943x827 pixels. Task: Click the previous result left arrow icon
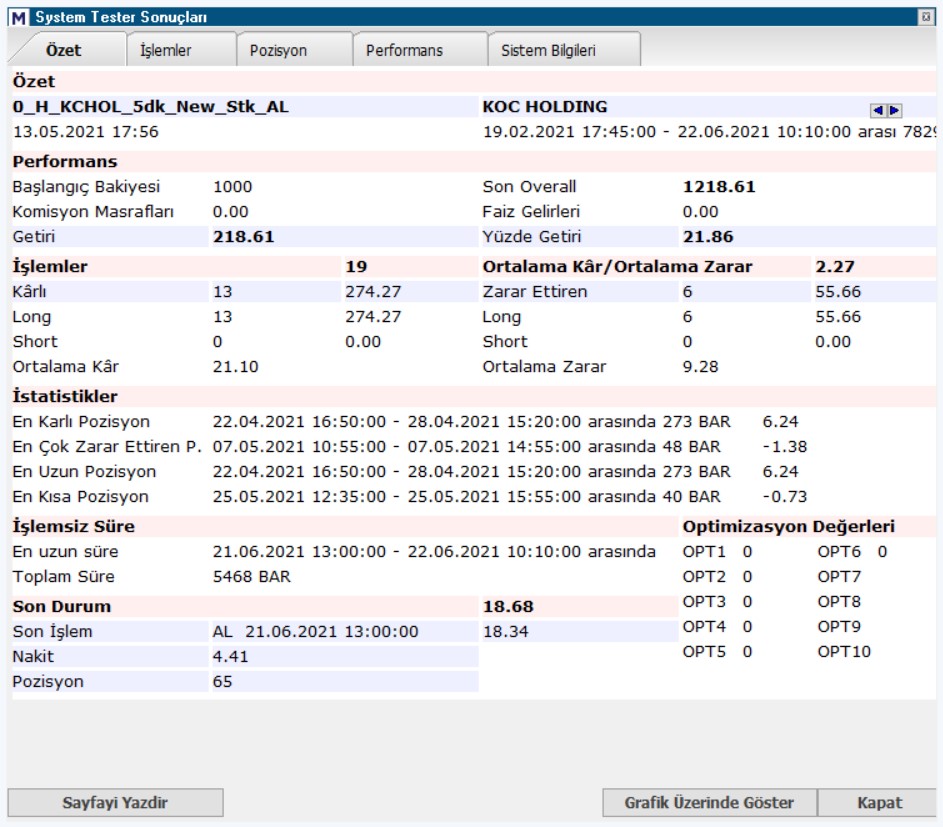pos(878,110)
